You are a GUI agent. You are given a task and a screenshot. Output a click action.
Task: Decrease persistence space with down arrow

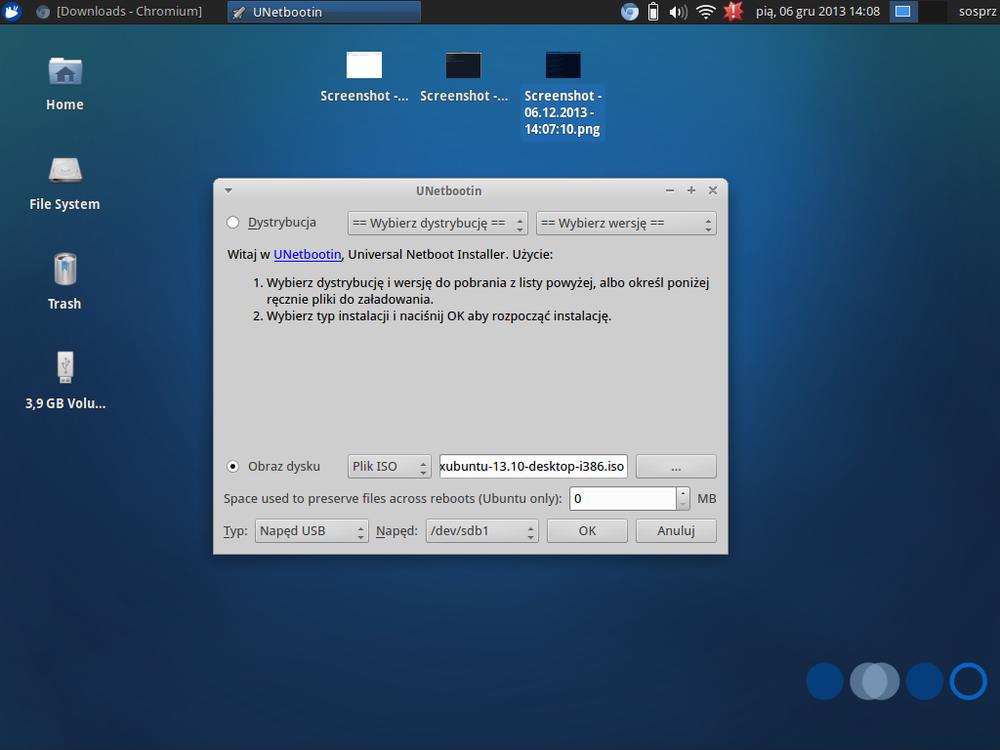(683, 504)
